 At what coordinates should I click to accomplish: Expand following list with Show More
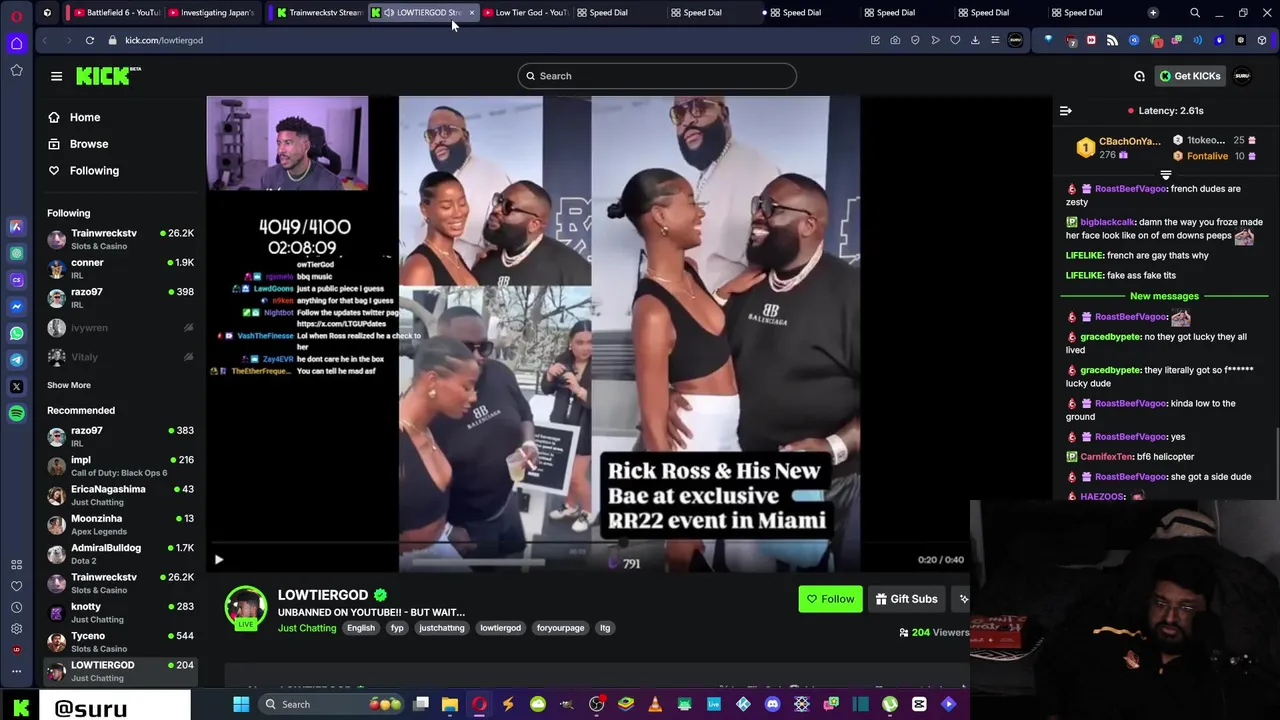tap(69, 385)
